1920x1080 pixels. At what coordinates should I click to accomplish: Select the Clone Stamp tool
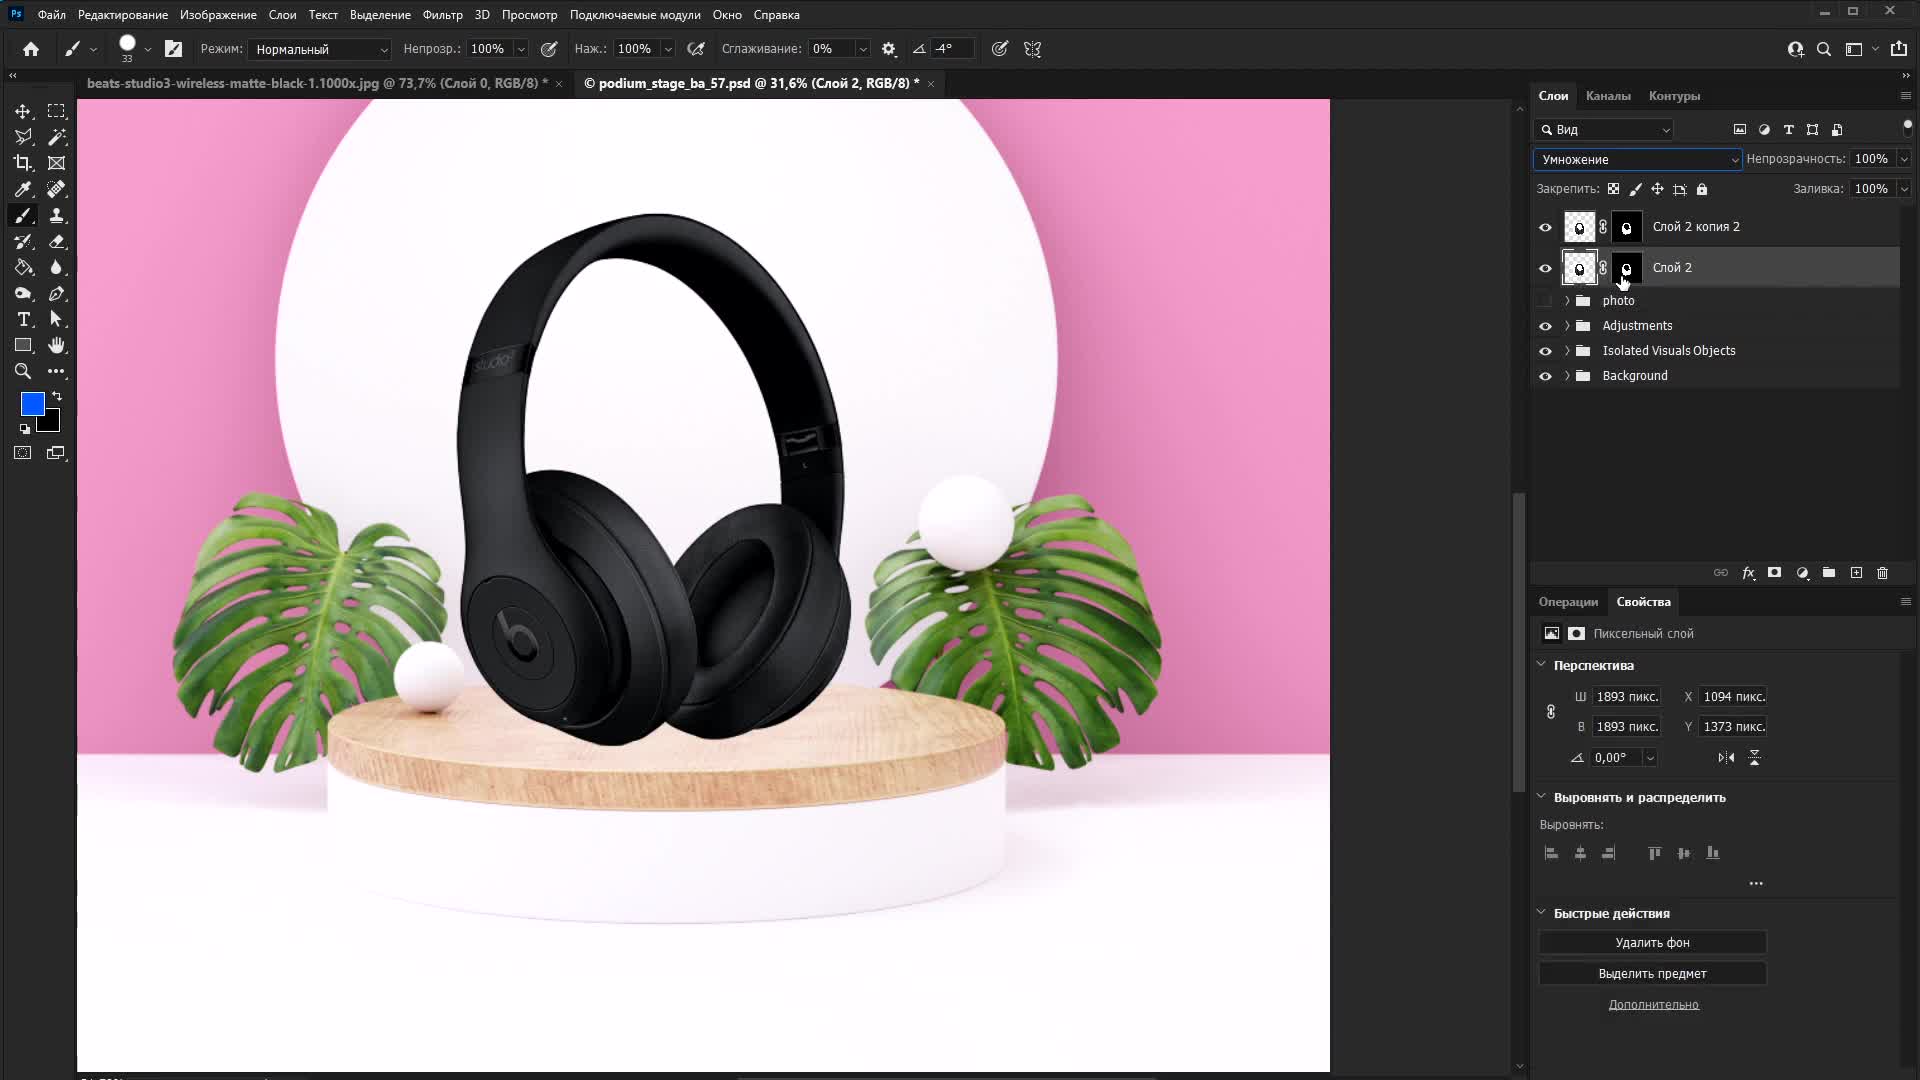(x=57, y=215)
